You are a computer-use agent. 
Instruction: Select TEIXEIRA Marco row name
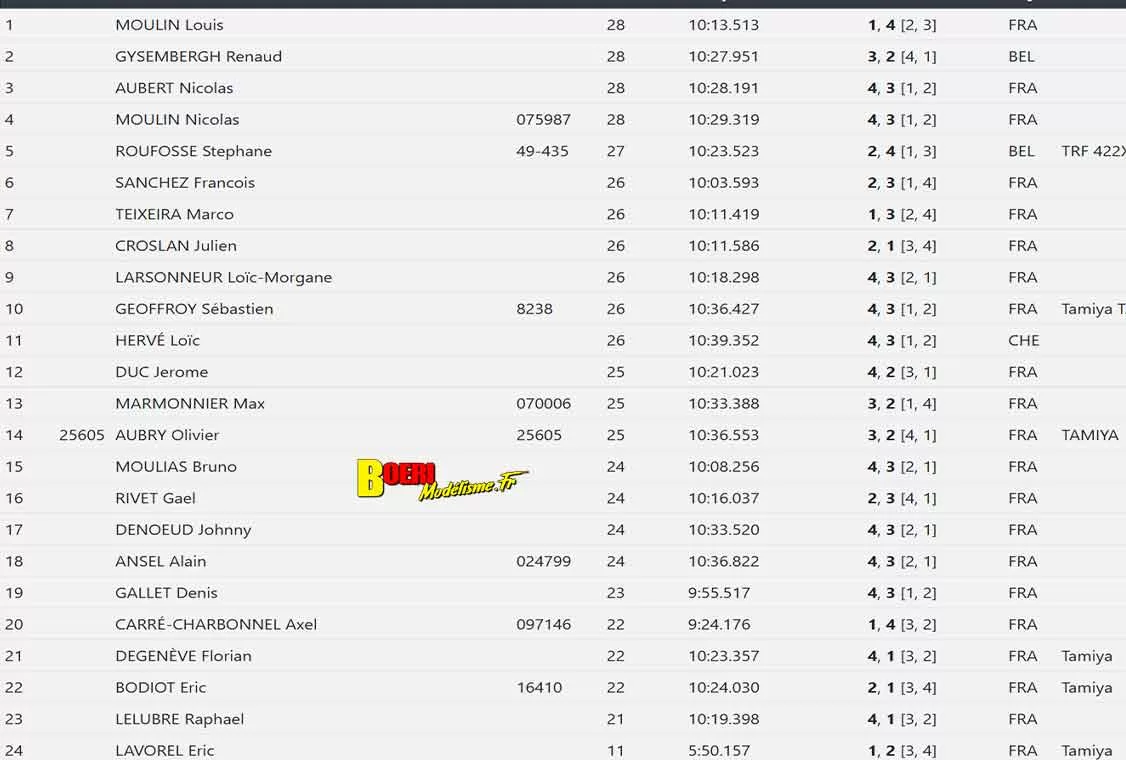(x=174, y=215)
